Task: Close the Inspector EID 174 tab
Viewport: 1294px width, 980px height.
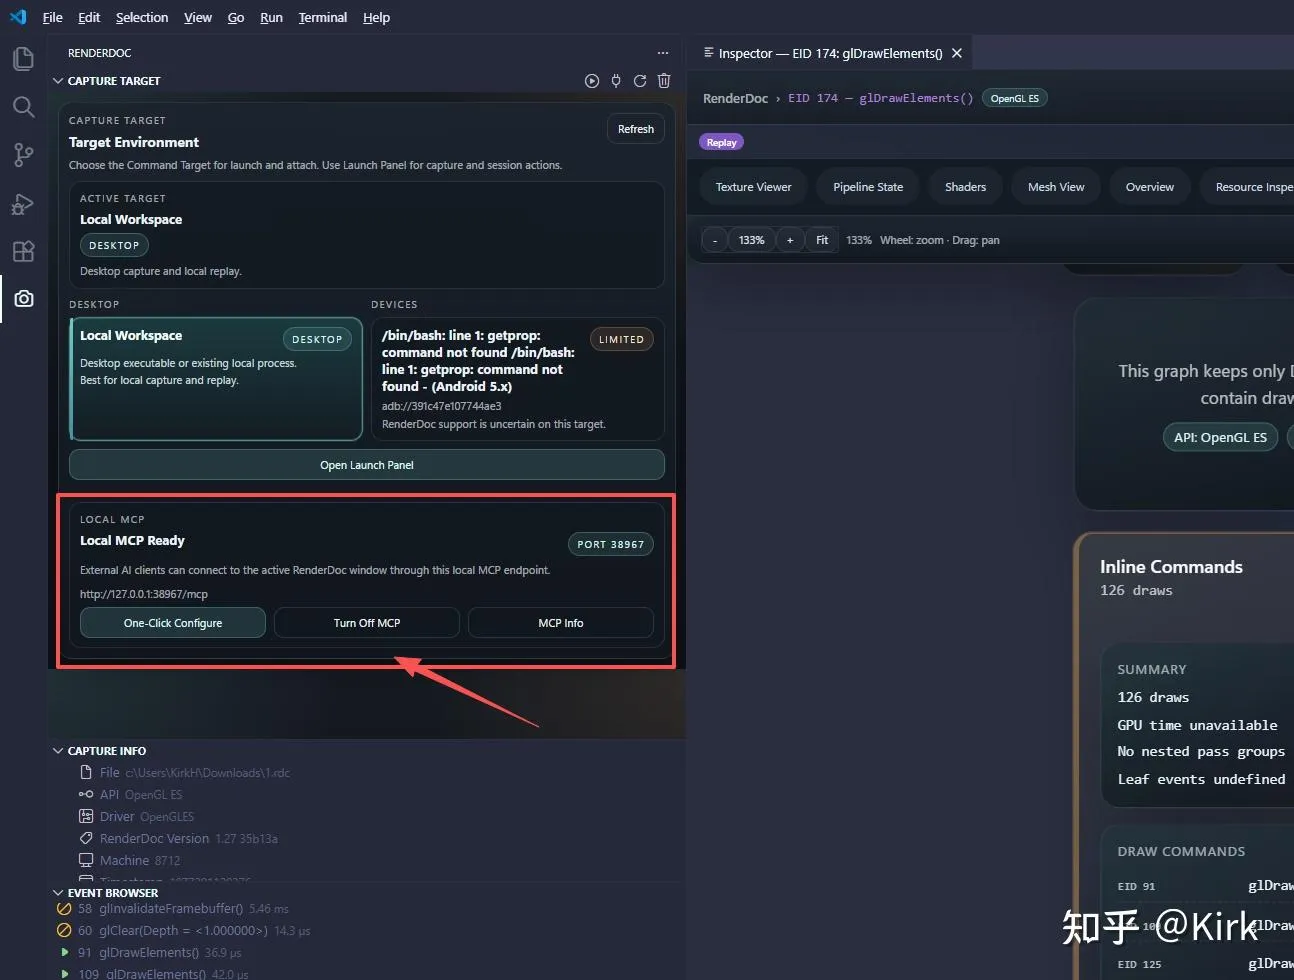Action: click(957, 53)
